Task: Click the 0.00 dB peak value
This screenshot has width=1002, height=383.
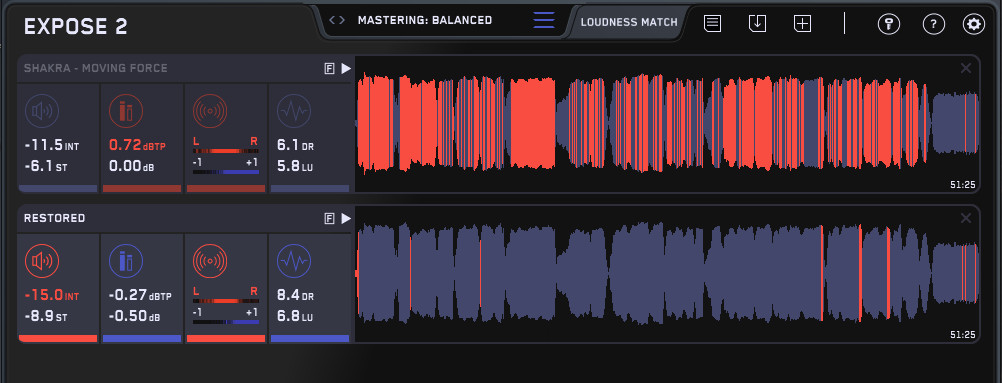Action: pyautogui.click(x=134, y=166)
